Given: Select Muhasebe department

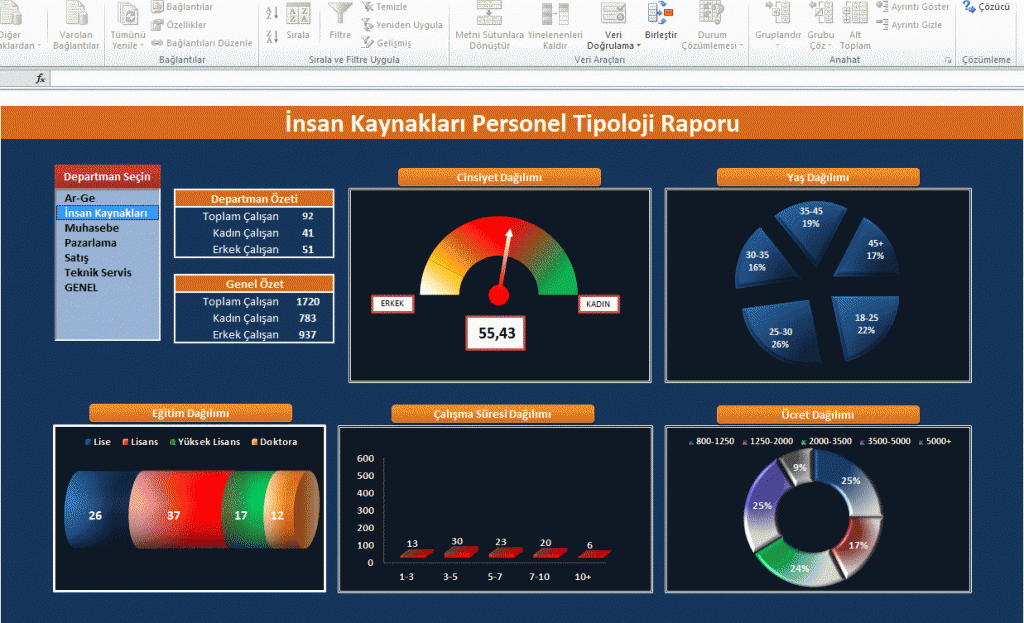Looking at the screenshot, I should tap(108, 228).
